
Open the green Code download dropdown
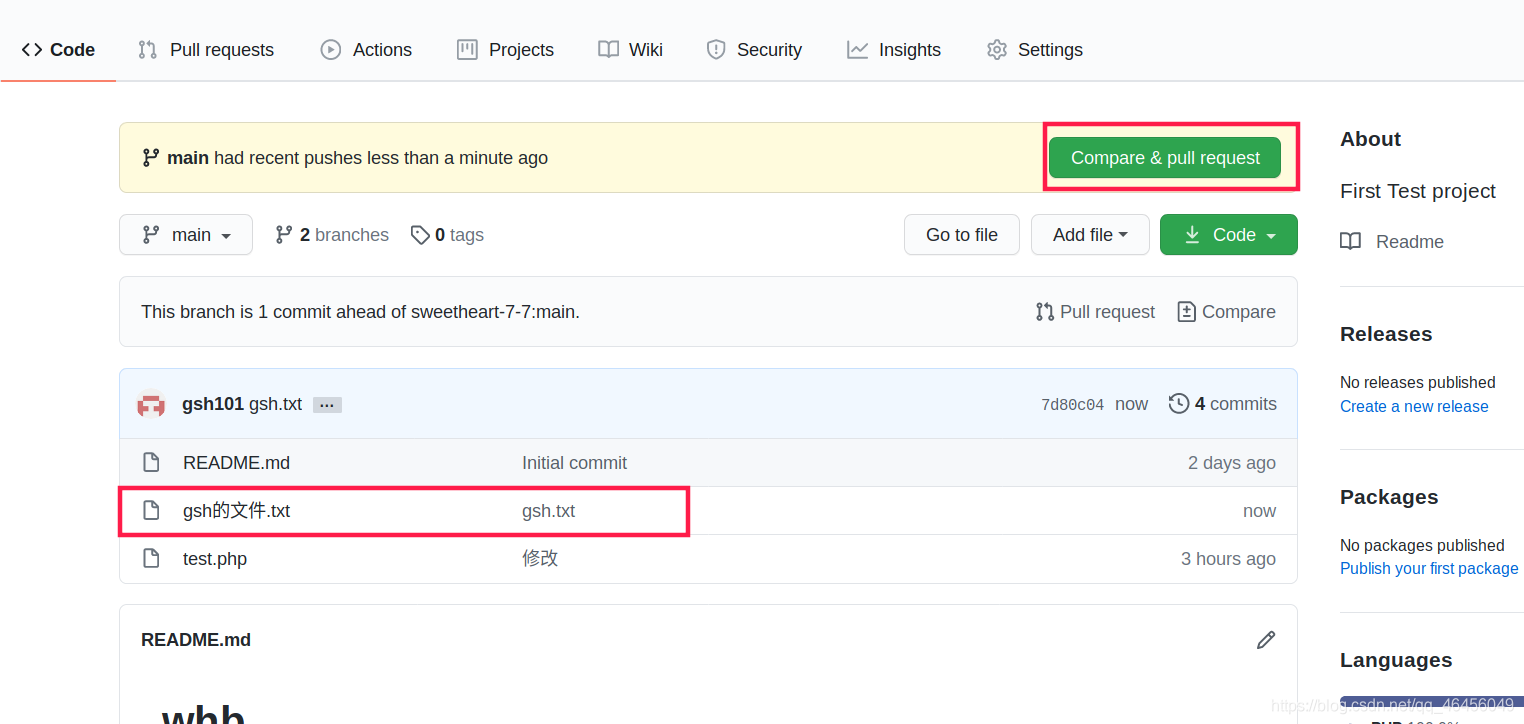1229,235
